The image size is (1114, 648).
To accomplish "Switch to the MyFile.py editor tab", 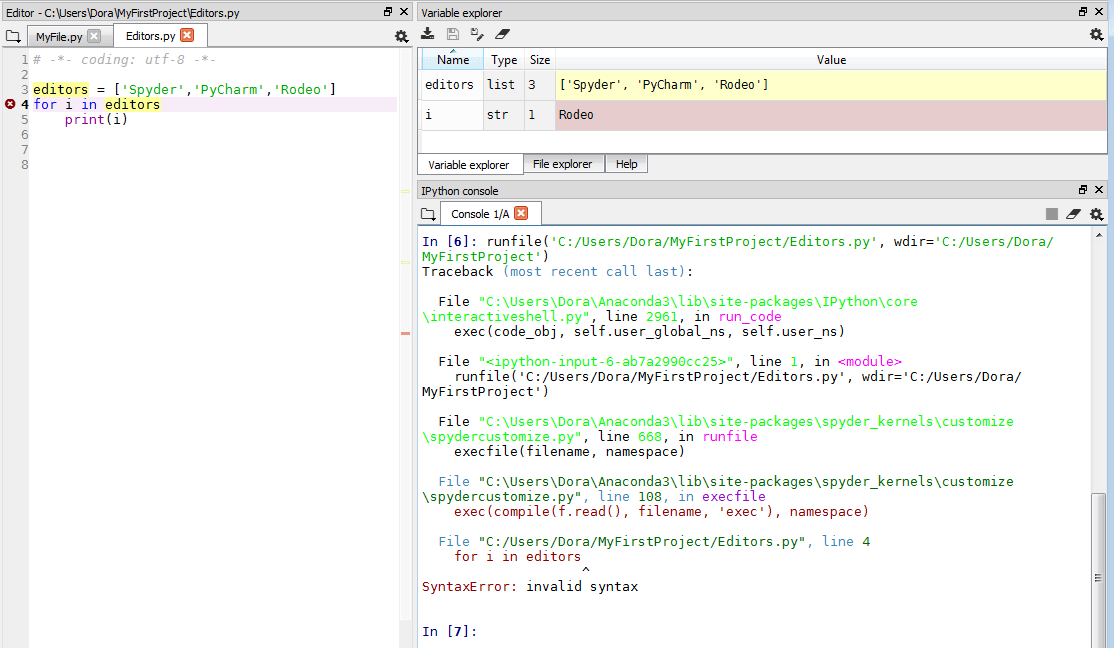I will click(x=56, y=36).
